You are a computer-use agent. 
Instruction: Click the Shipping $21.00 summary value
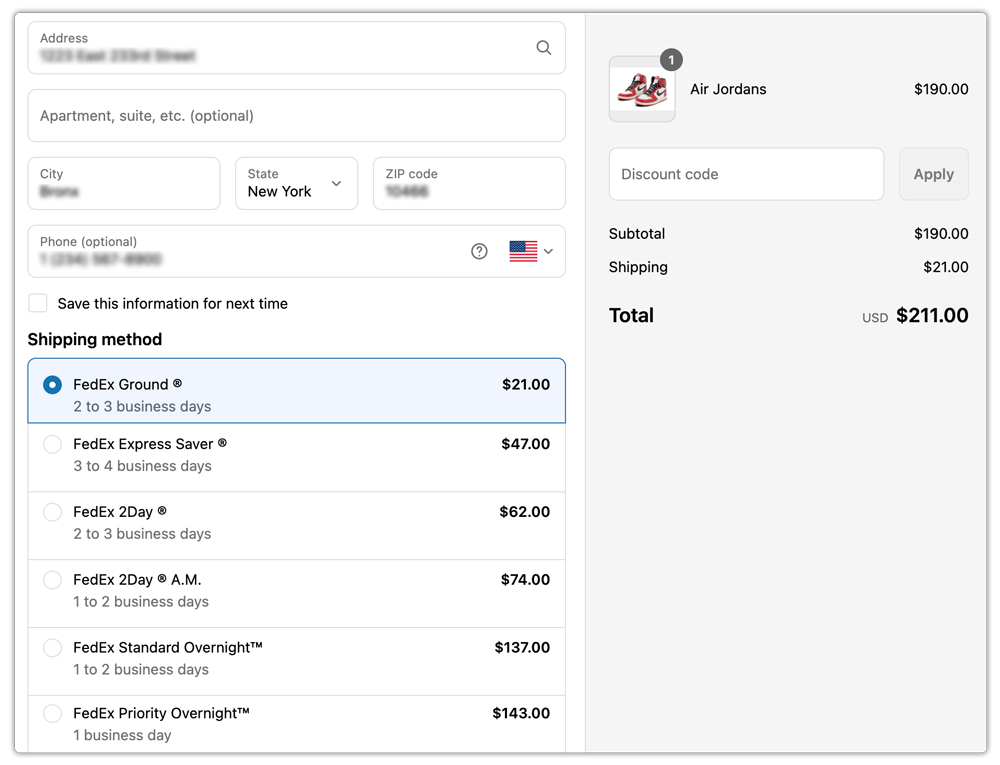pos(946,267)
